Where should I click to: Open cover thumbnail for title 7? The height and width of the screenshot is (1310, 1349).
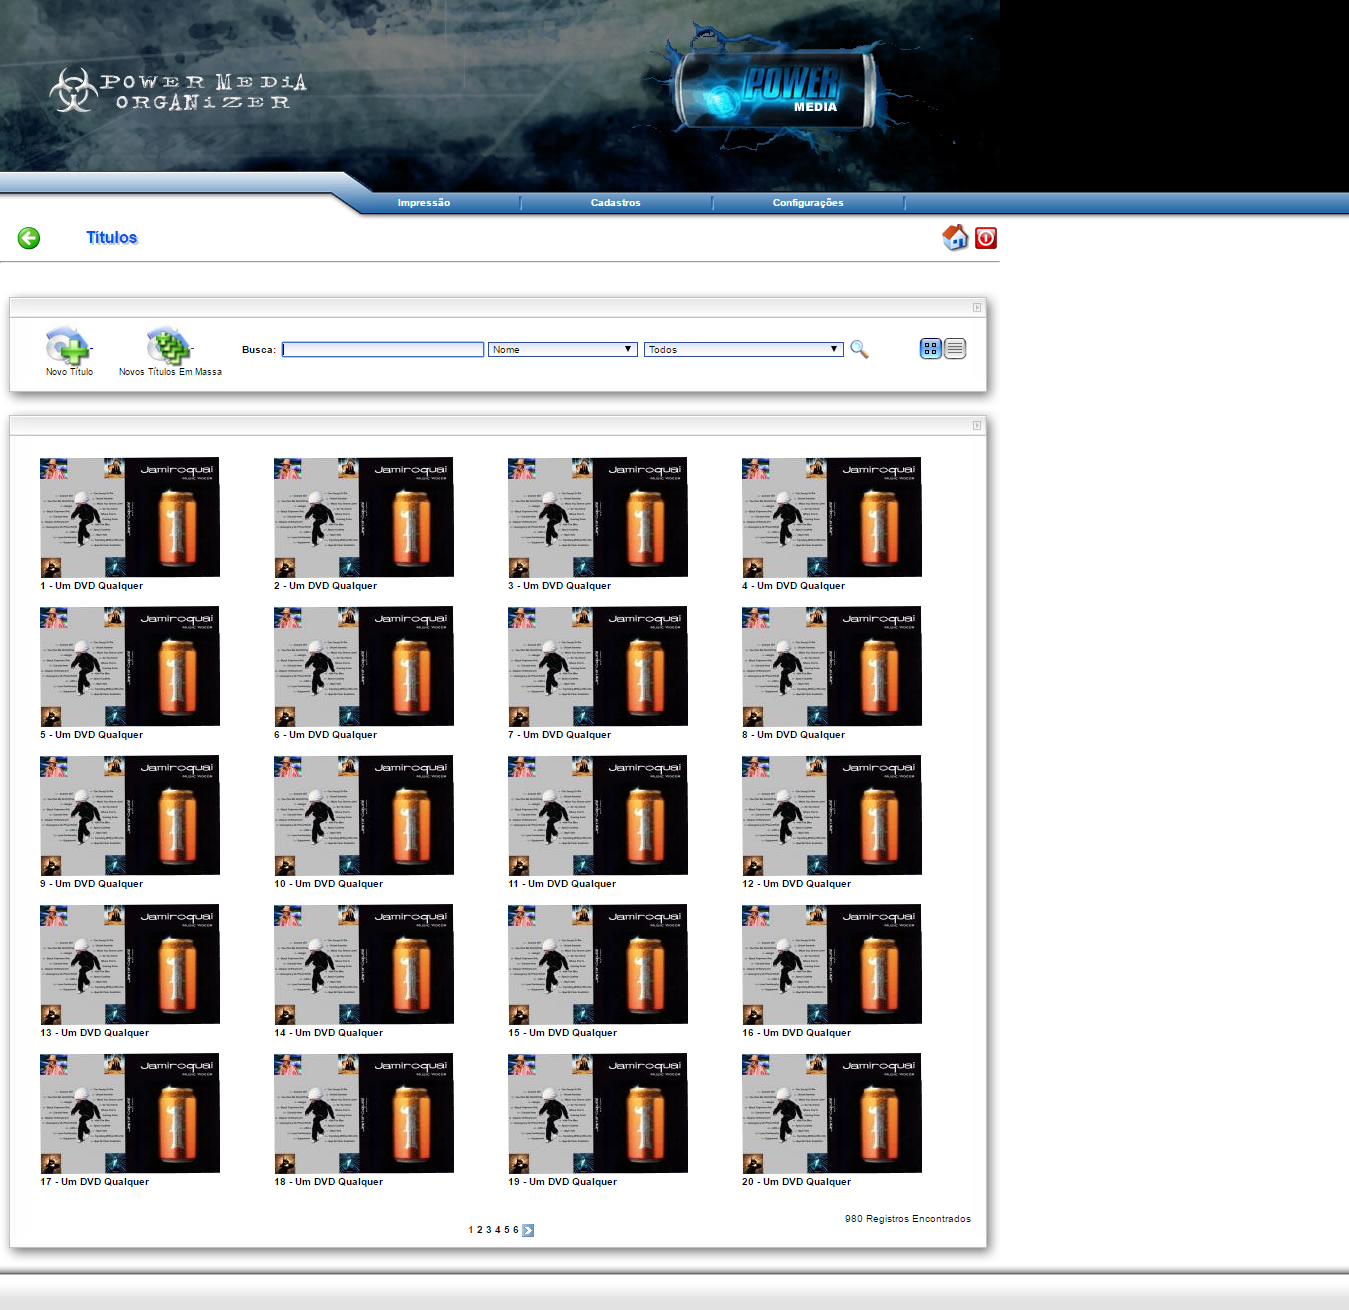598,666
